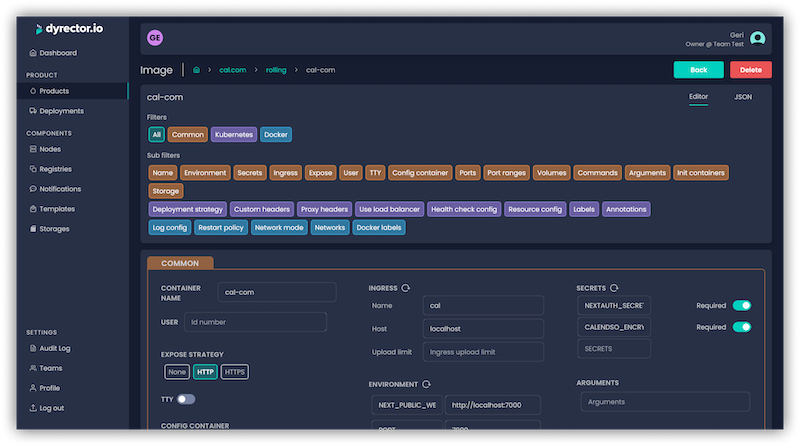800x446 pixels.
Task: Click the Ingress upload limit field
Action: click(x=483, y=352)
